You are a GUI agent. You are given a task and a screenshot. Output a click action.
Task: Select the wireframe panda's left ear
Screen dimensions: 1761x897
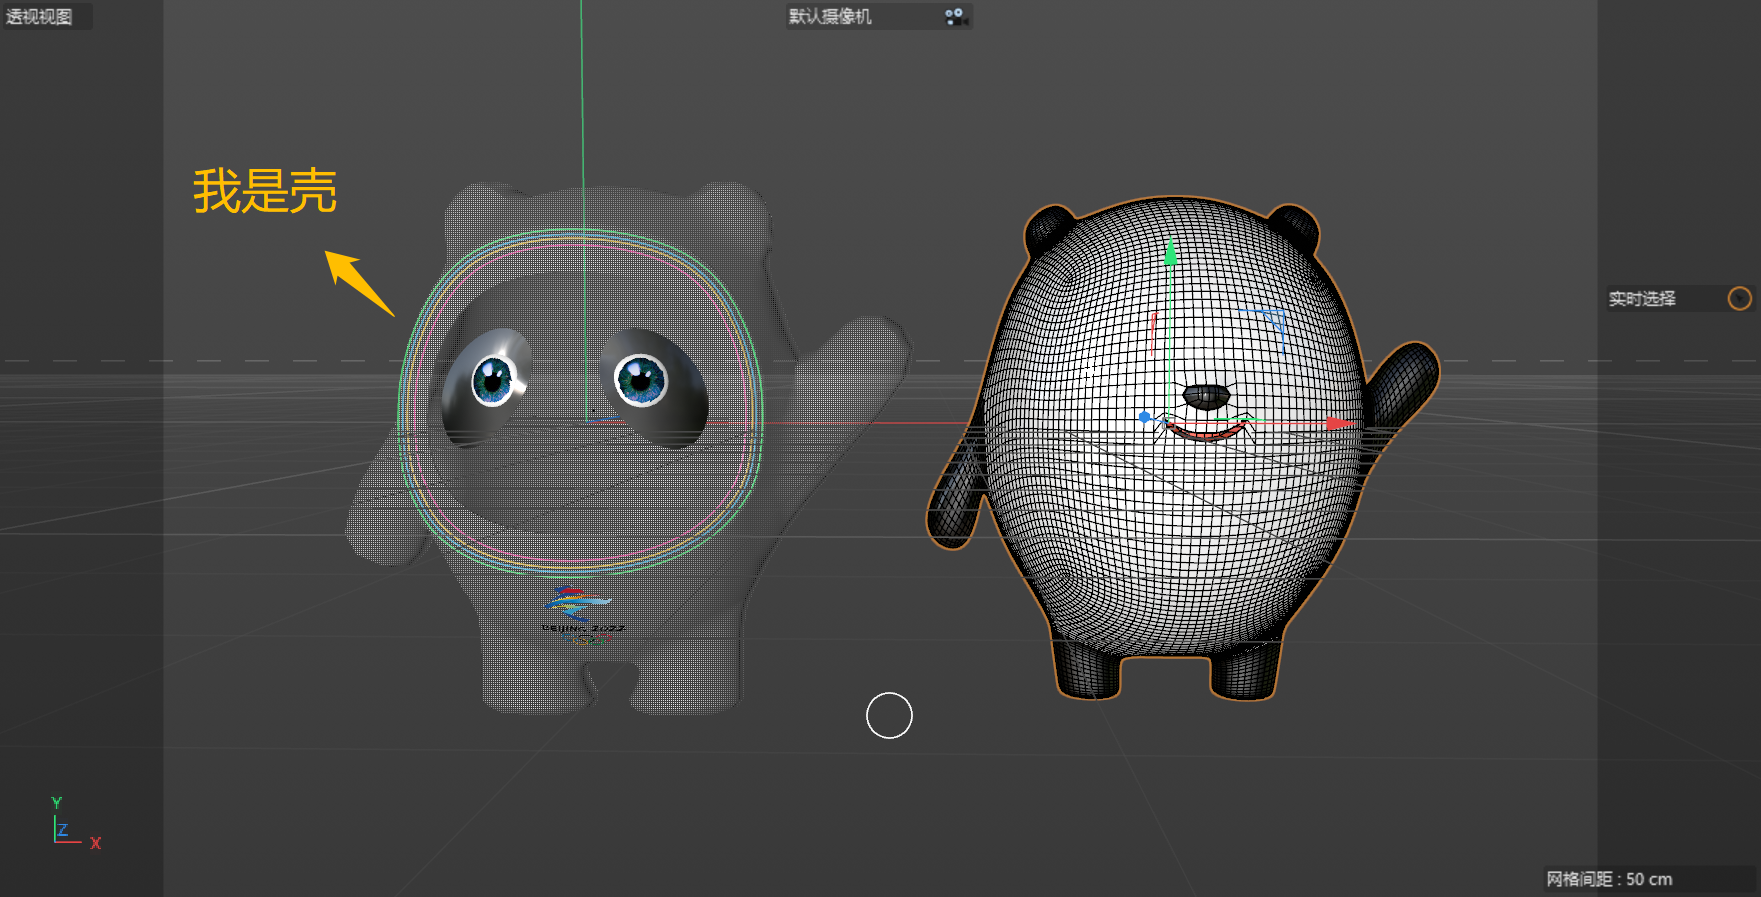(x=1049, y=229)
